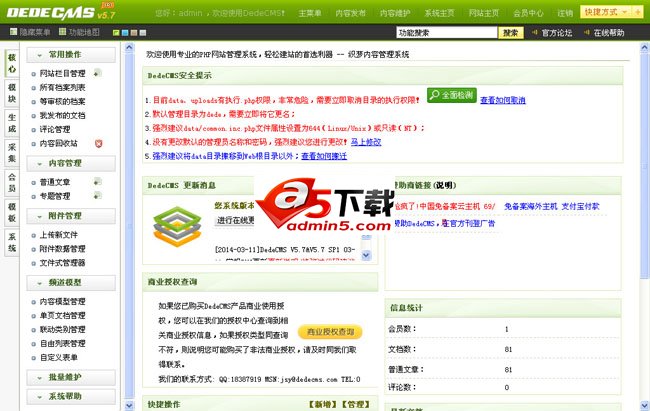Expand the 批量维护 section
The height and width of the screenshot is (411, 650).
coord(71,377)
